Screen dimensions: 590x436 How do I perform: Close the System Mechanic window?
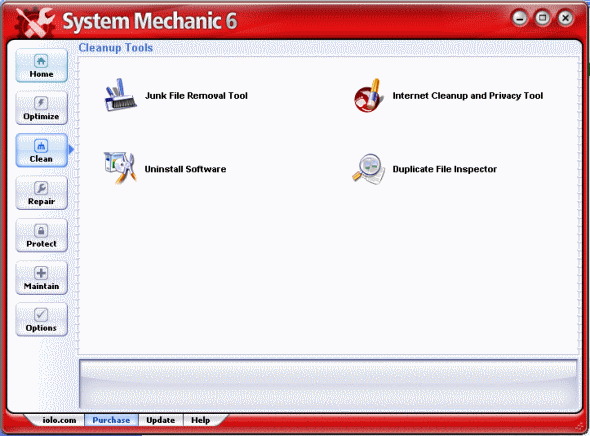(x=565, y=18)
